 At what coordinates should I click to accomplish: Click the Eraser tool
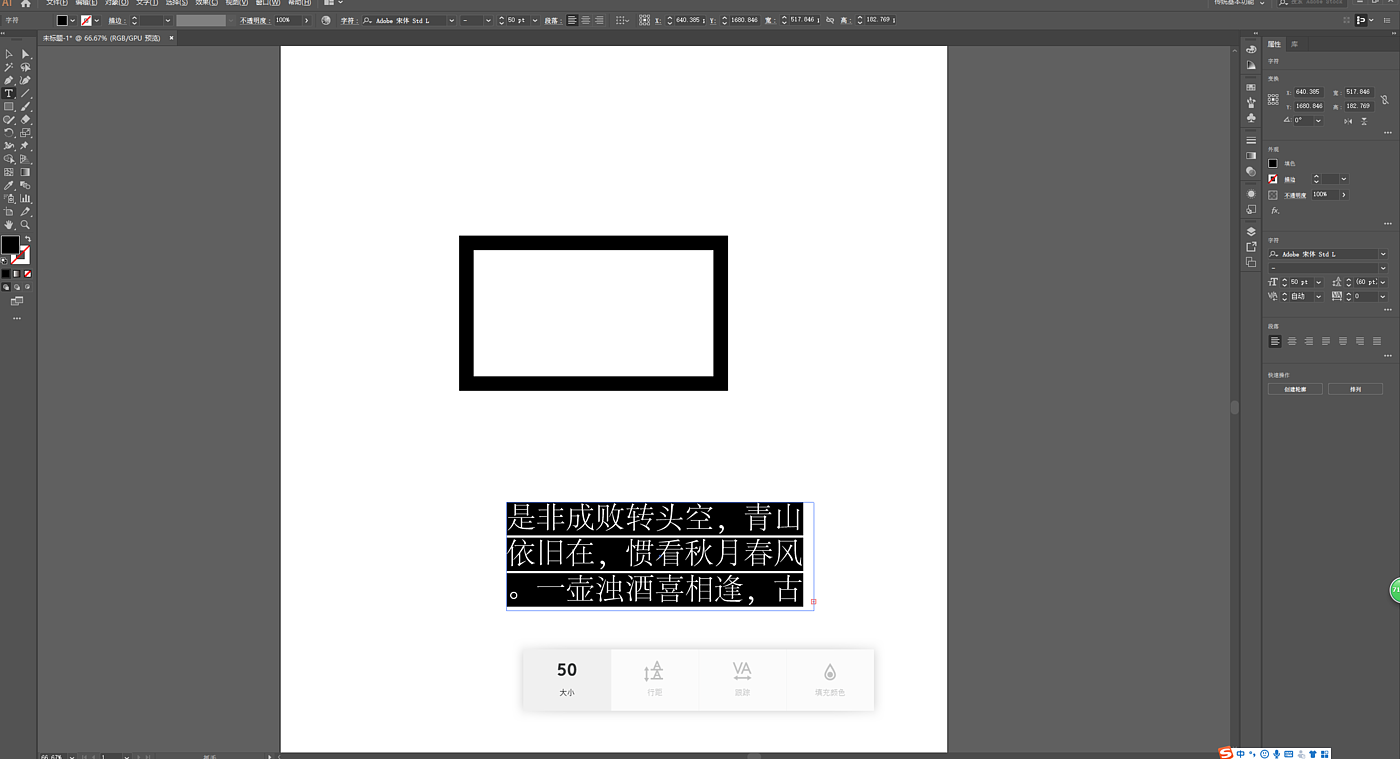click(x=26, y=119)
